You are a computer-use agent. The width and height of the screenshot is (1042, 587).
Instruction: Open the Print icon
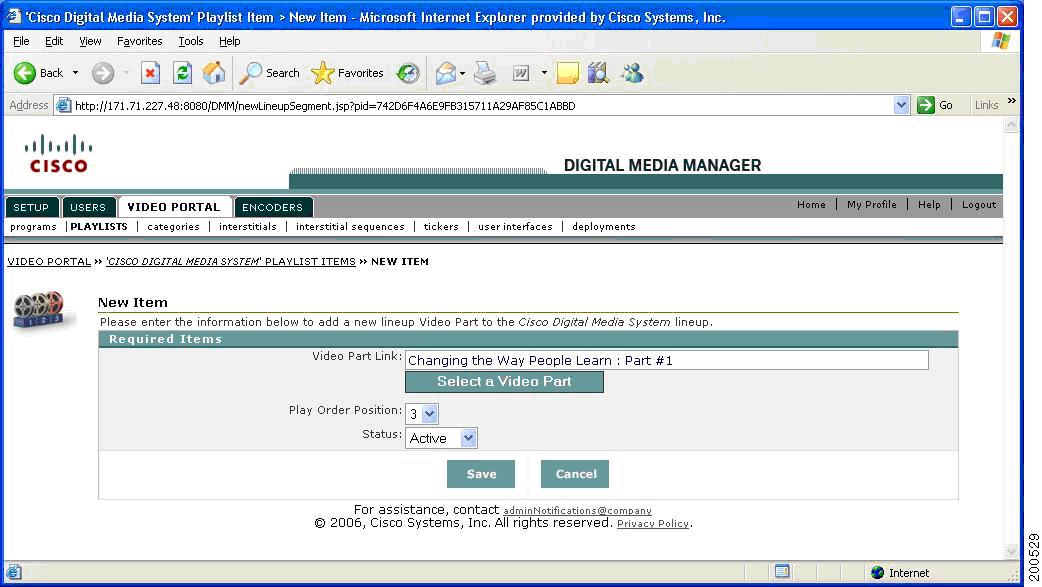pos(486,73)
